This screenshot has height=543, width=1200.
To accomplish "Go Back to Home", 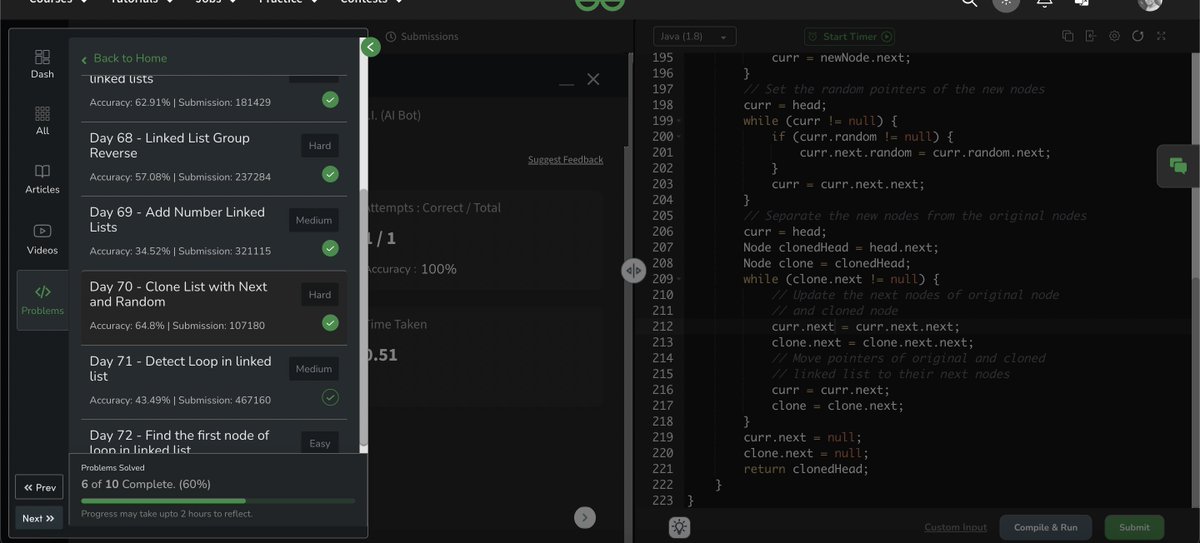I will [x=124, y=58].
